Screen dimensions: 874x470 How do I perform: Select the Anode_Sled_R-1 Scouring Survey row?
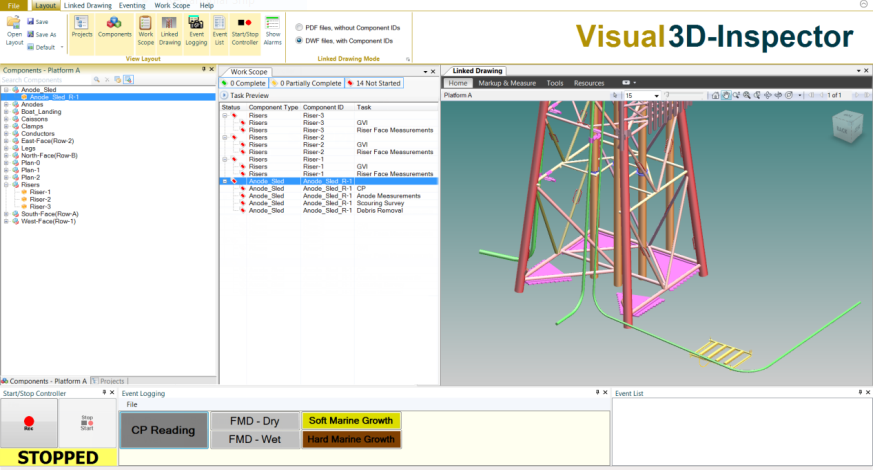click(329, 203)
